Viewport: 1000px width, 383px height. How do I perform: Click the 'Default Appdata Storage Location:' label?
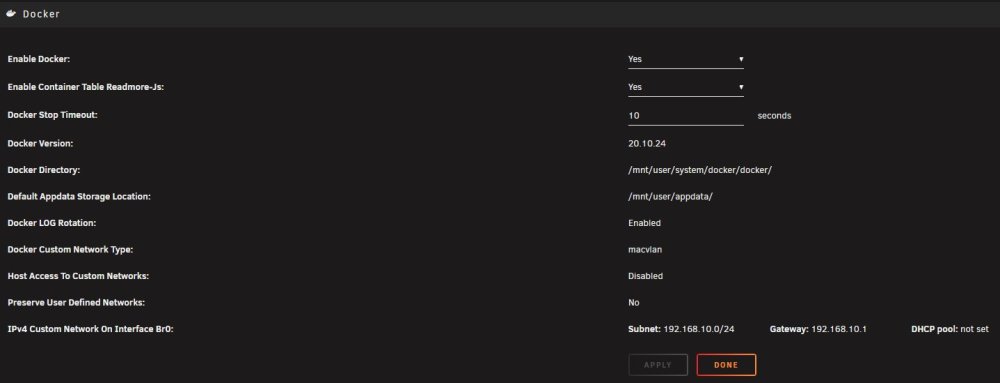pyautogui.click(x=79, y=197)
